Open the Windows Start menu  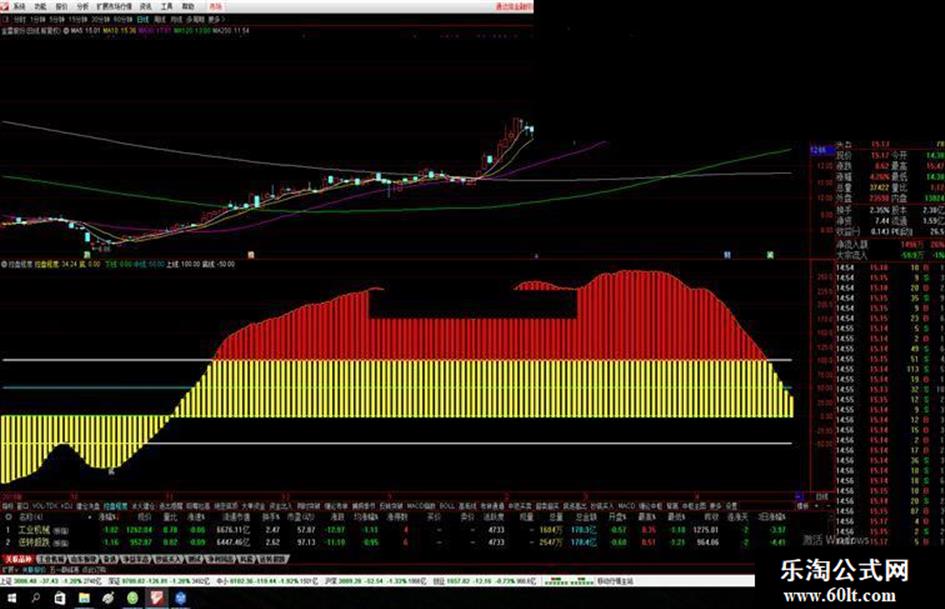tap(11, 598)
